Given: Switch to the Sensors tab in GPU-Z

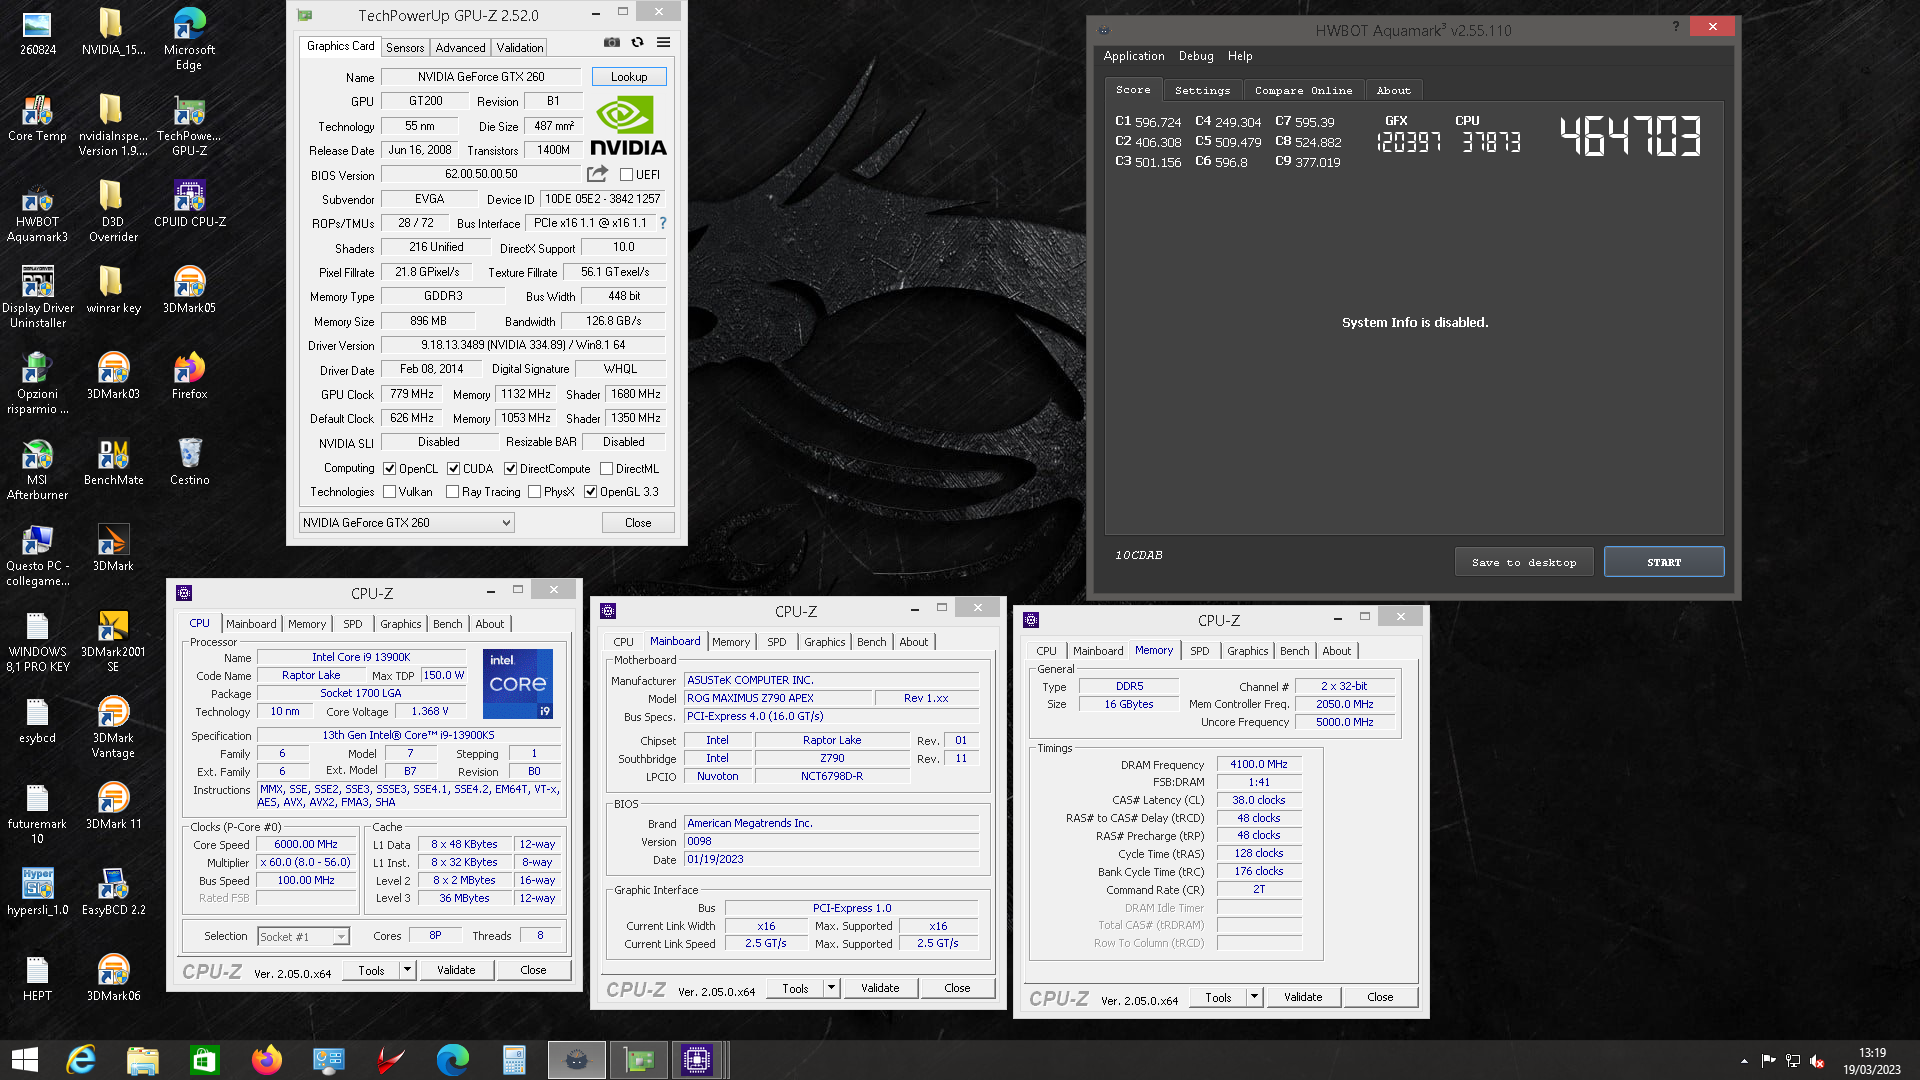Looking at the screenshot, I should click(x=405, y=48).
